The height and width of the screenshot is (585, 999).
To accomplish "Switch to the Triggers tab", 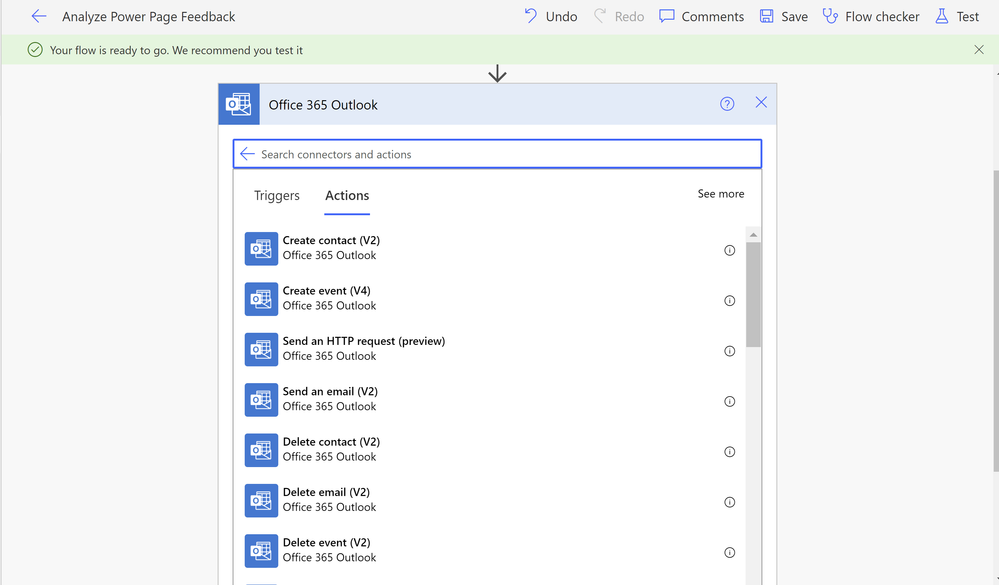I will pos(277,196).
